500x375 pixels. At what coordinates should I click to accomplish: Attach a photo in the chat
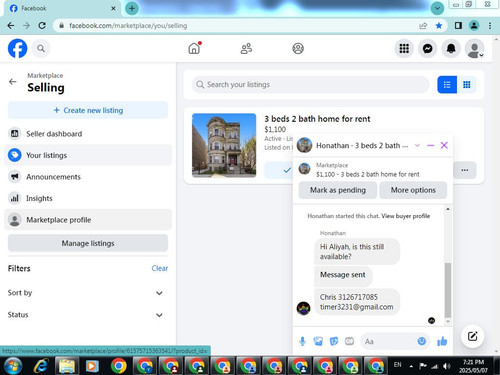[318, 341]
